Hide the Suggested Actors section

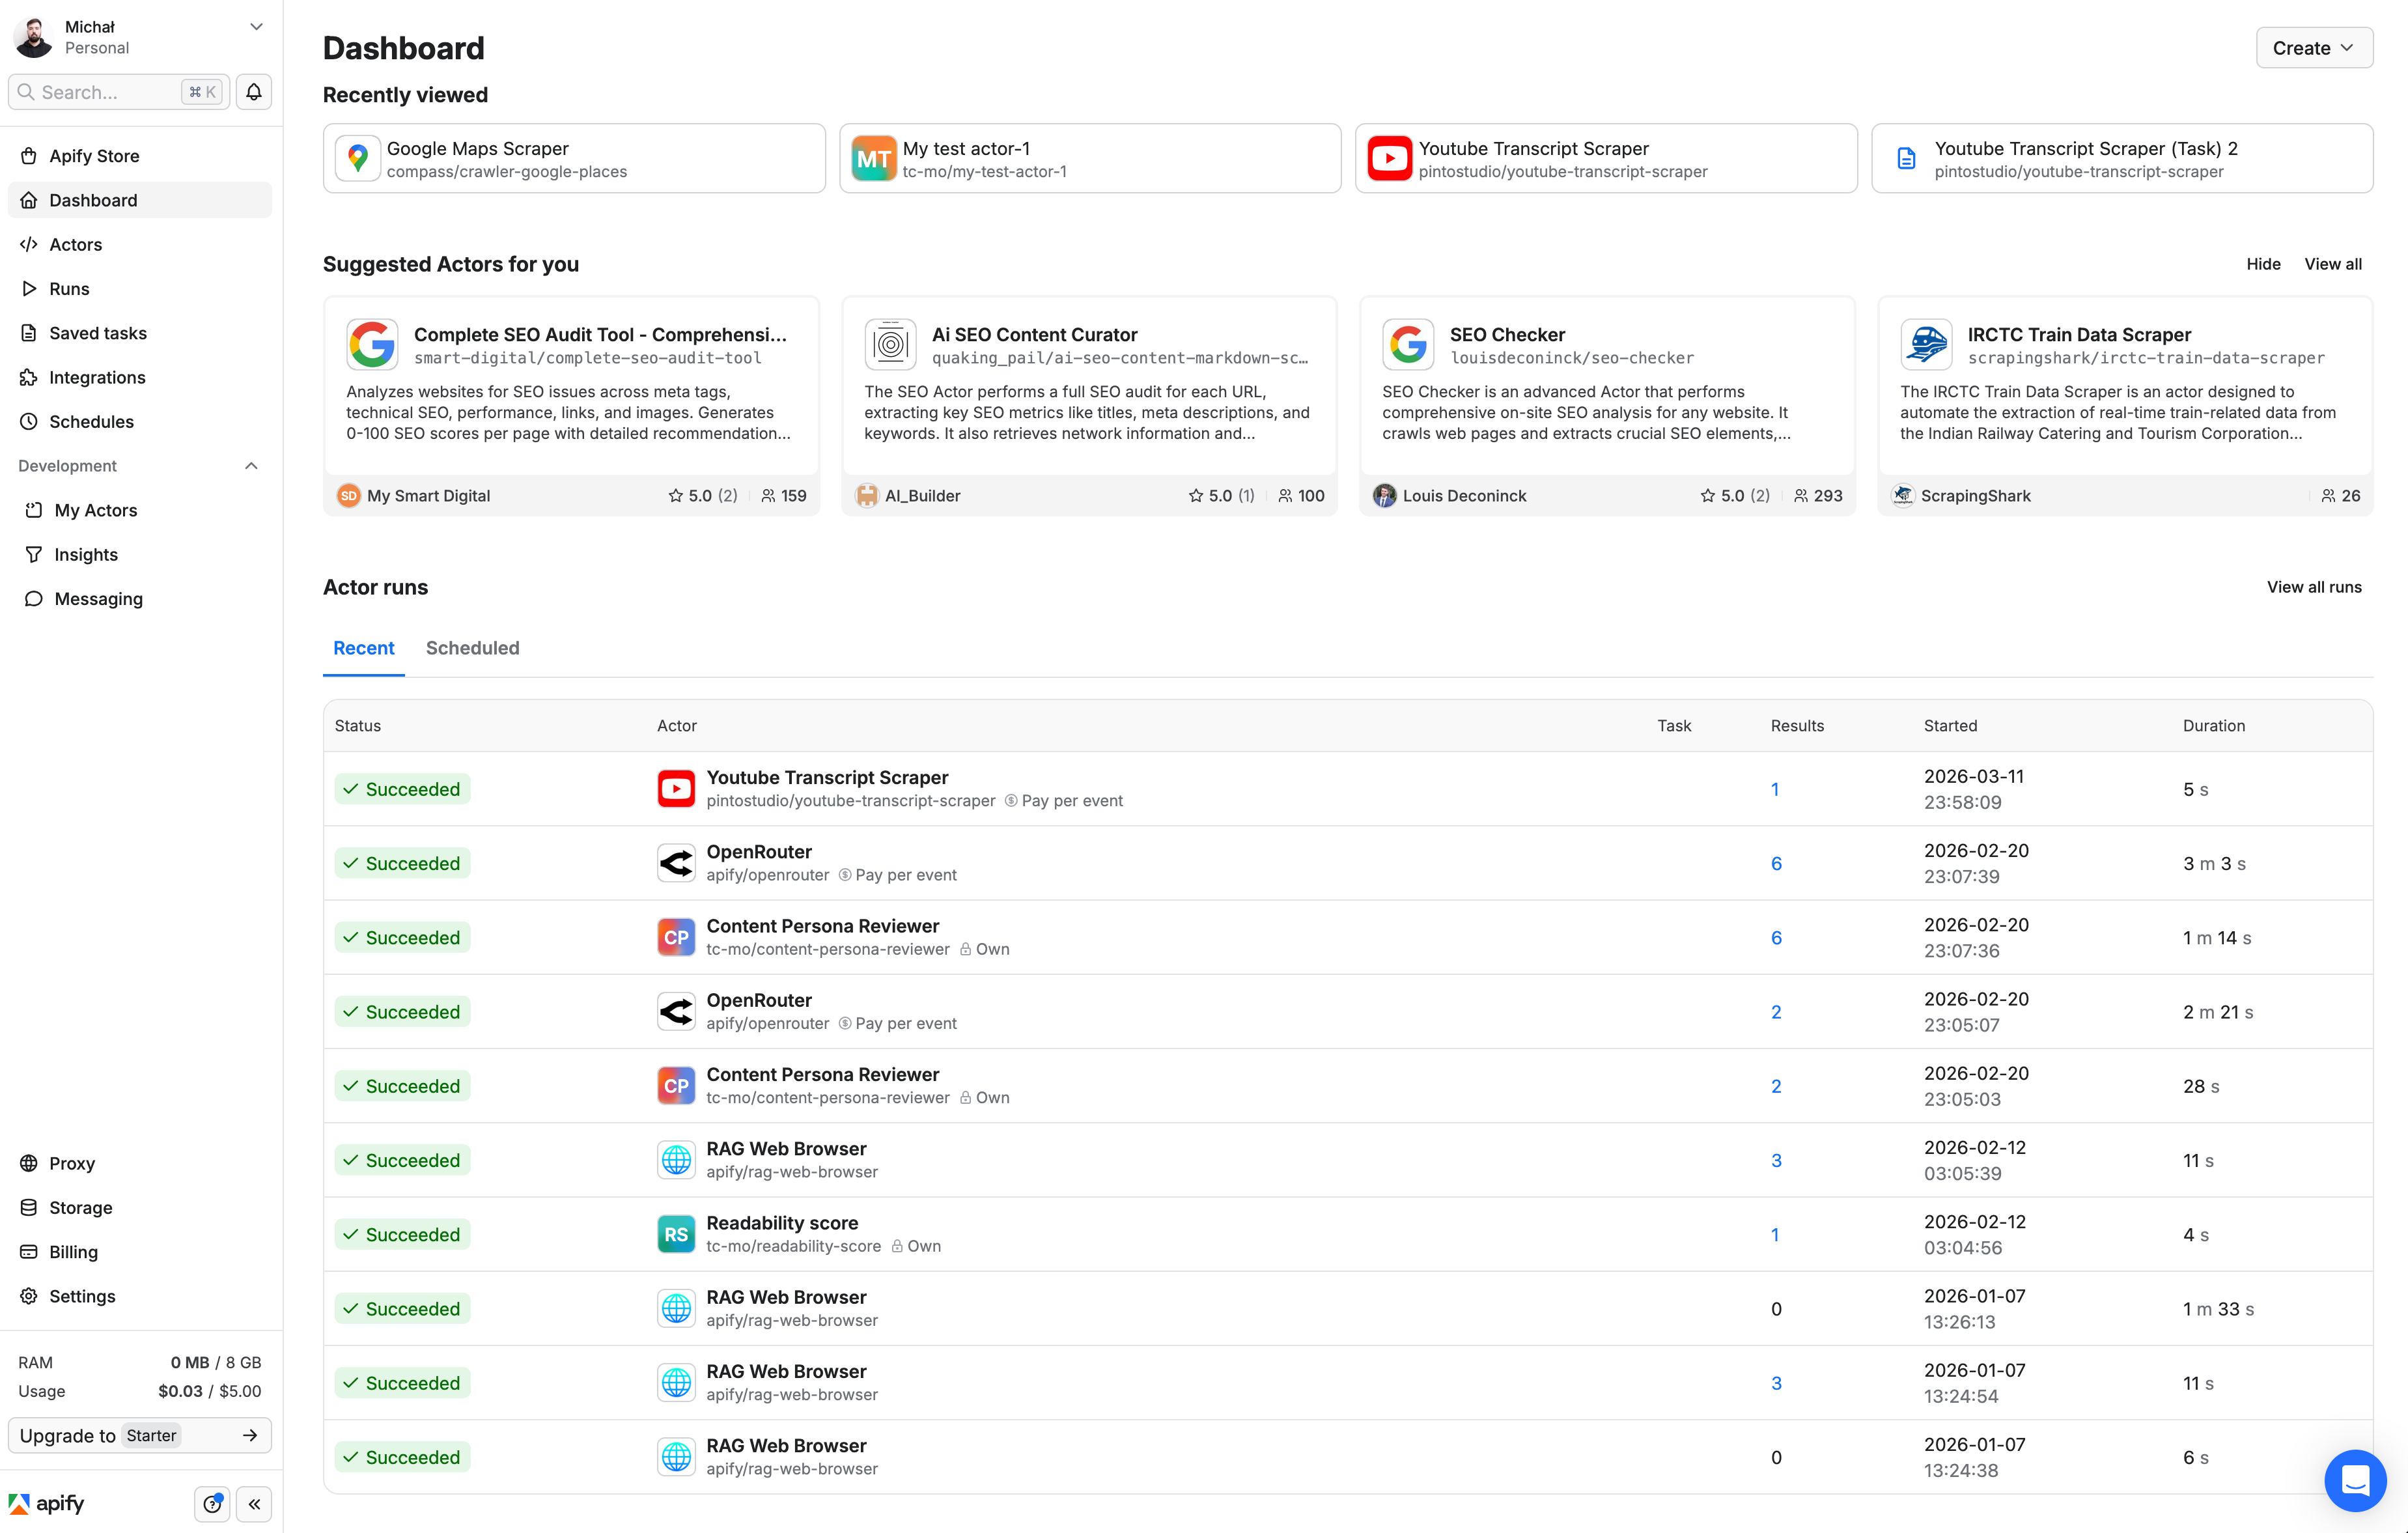click(2263, 263)
